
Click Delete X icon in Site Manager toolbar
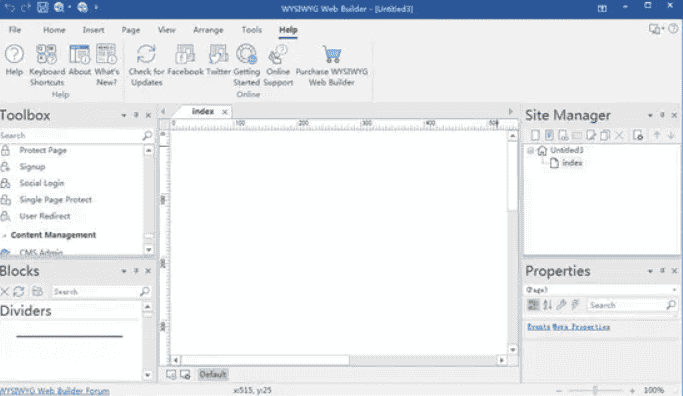[x=619, y=135]
